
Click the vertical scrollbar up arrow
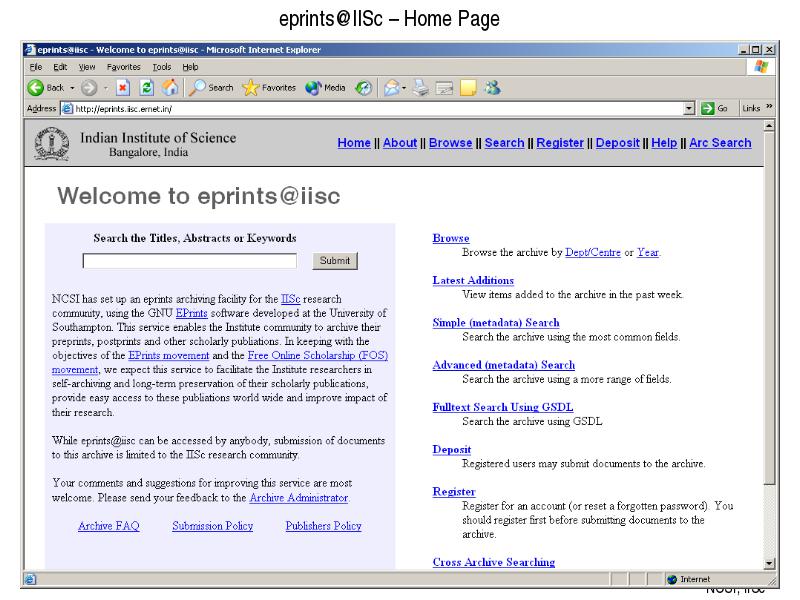point(769,126)
